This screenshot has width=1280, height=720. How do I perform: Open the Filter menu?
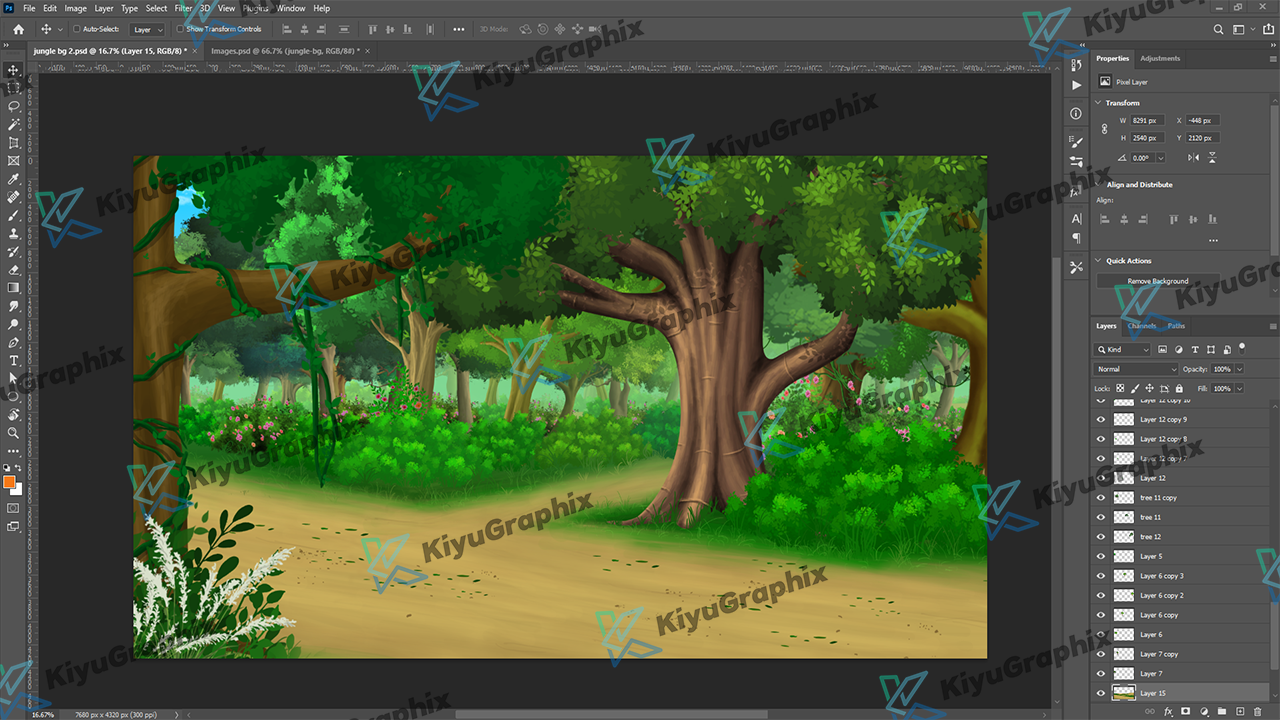pyautogui.click(x=183, y=8)
